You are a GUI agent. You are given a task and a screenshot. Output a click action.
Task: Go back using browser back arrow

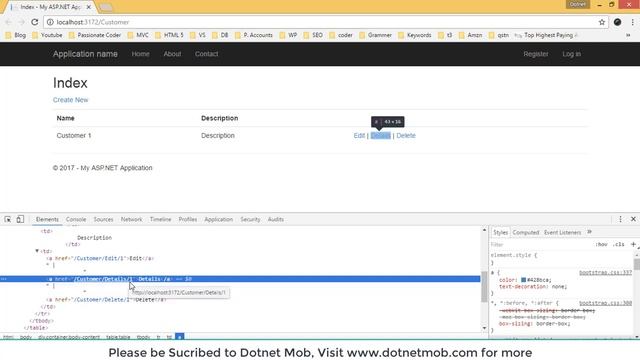(9, 22)
